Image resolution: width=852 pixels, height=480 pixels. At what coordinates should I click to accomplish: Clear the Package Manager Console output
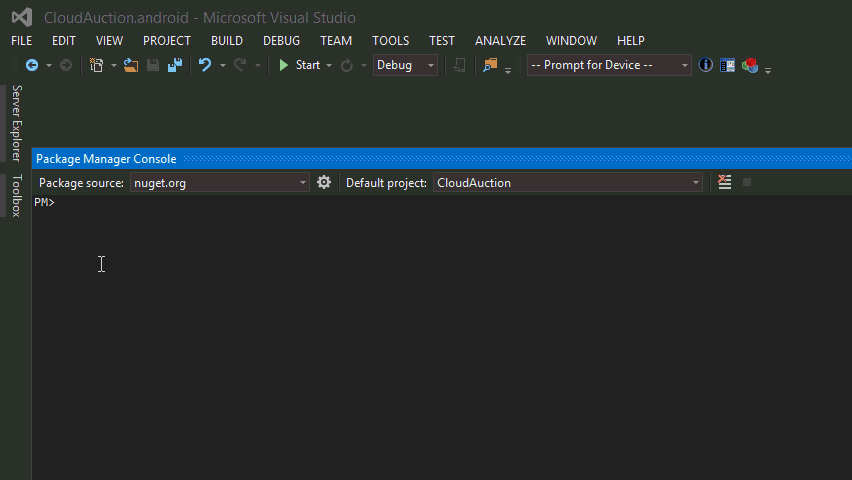(724, 182)
